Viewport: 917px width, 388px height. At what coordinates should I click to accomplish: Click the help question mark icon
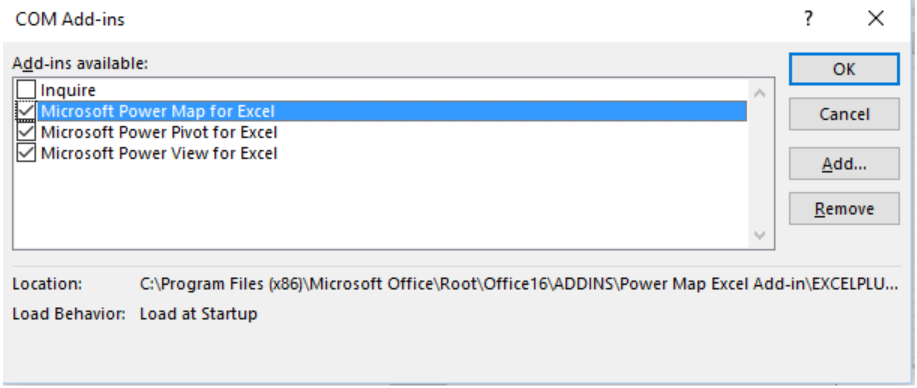tap(808, 19)
